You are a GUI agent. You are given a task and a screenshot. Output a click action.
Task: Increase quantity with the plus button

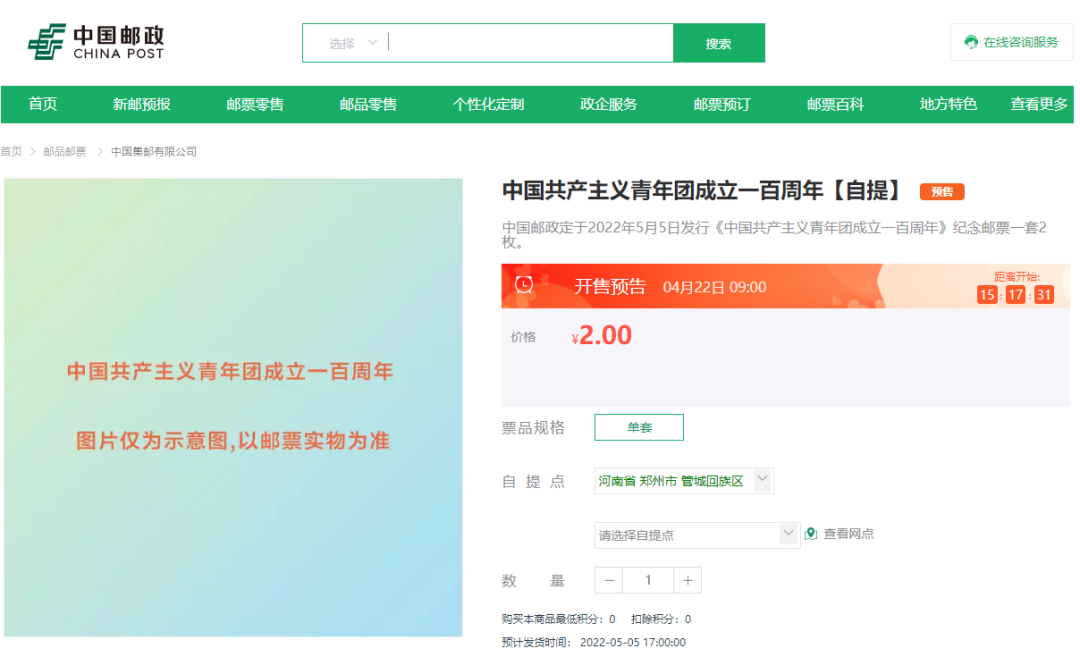pos(687,581)
